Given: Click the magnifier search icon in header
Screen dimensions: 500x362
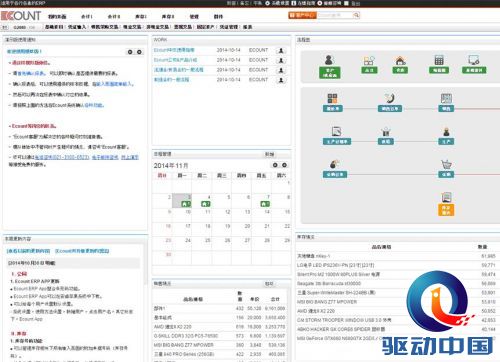Looking at the screenshot, I should pyautogui.click(x=356, y=15).
